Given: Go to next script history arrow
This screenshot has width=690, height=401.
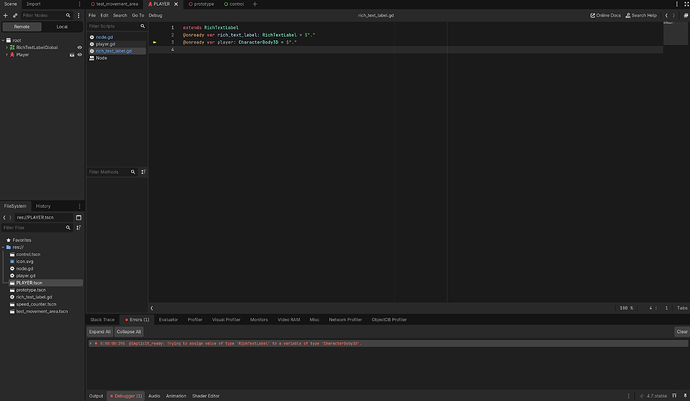Looking at the screenshot, I should tap(674, 15).
